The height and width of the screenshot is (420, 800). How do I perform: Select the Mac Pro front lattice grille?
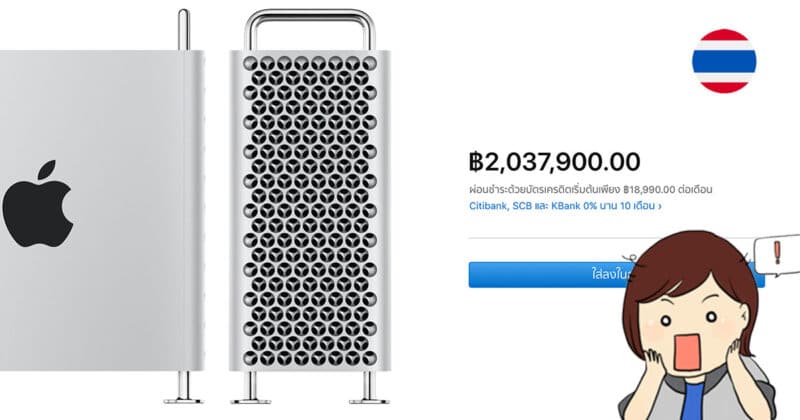coord(310,211)
